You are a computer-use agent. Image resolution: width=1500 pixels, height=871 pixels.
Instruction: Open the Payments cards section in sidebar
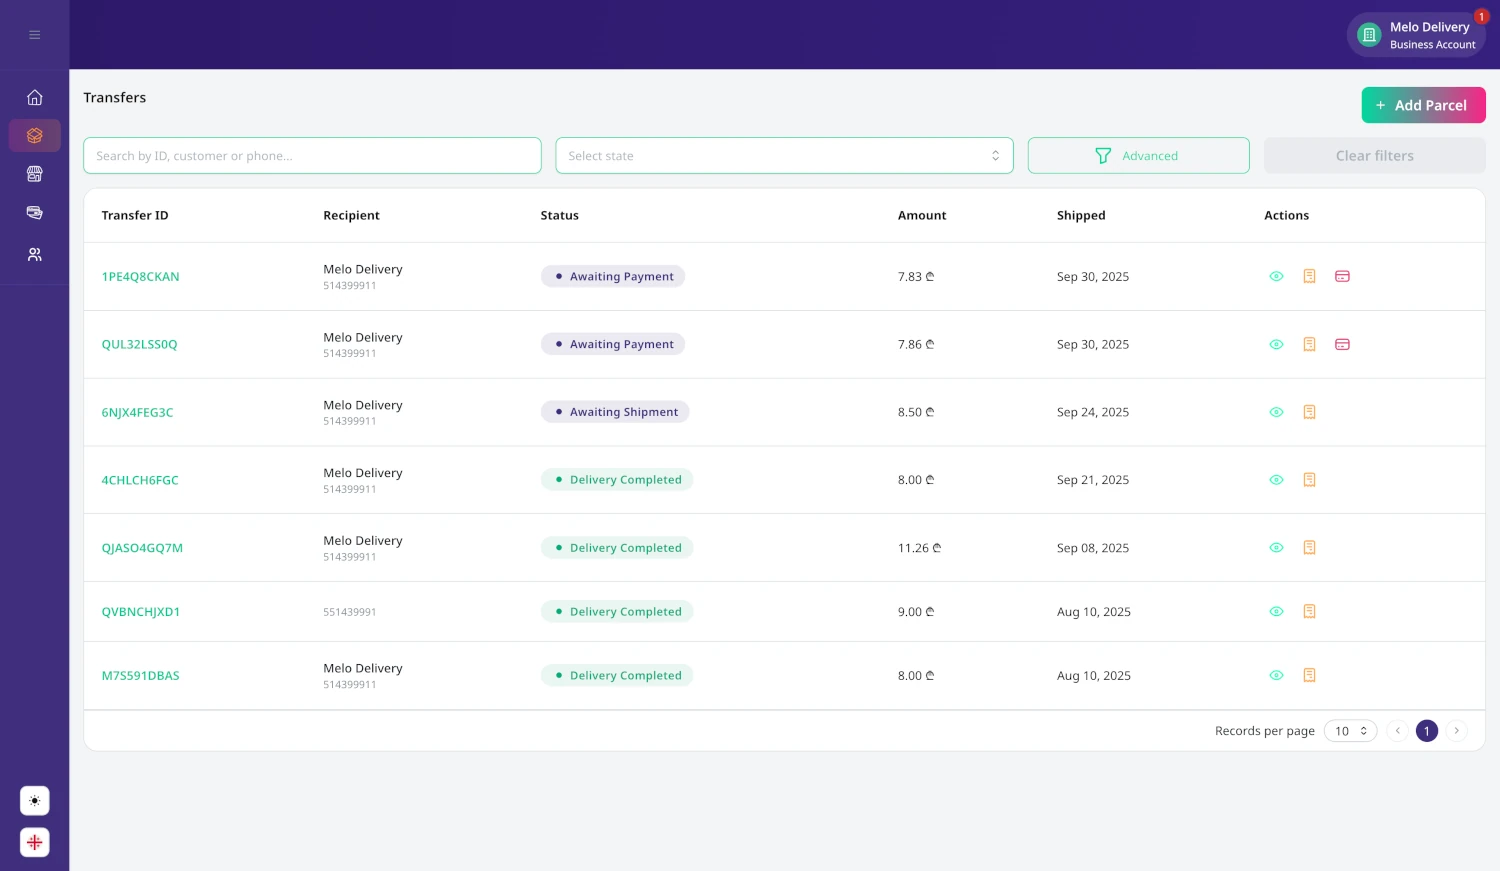(x=35, y=212)
